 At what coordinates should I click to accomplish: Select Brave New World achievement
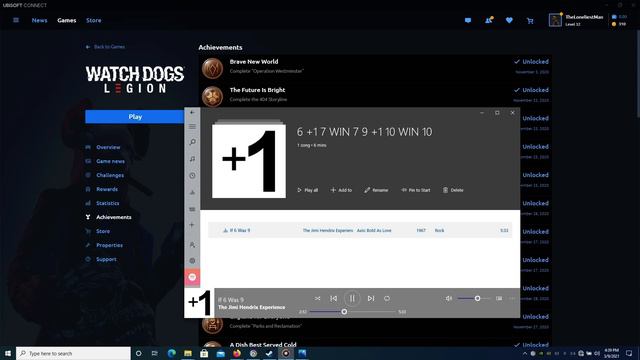[375, 68]
